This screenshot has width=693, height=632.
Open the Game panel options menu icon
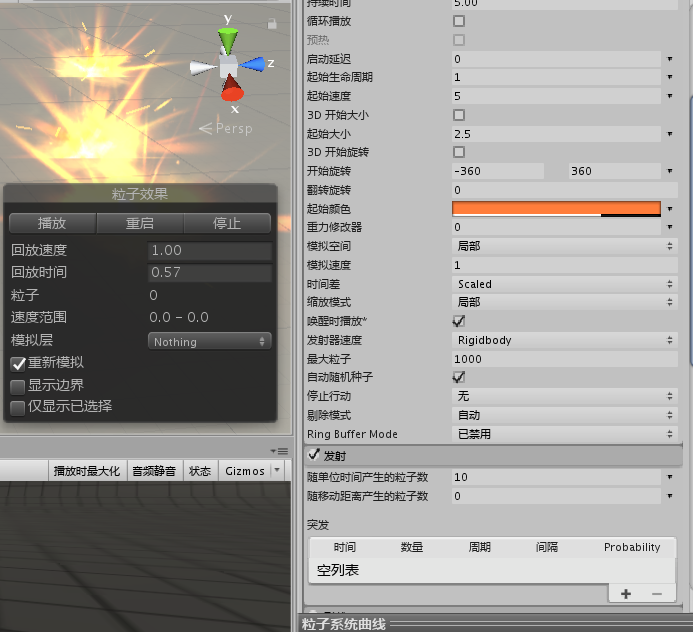coord(279,451)
